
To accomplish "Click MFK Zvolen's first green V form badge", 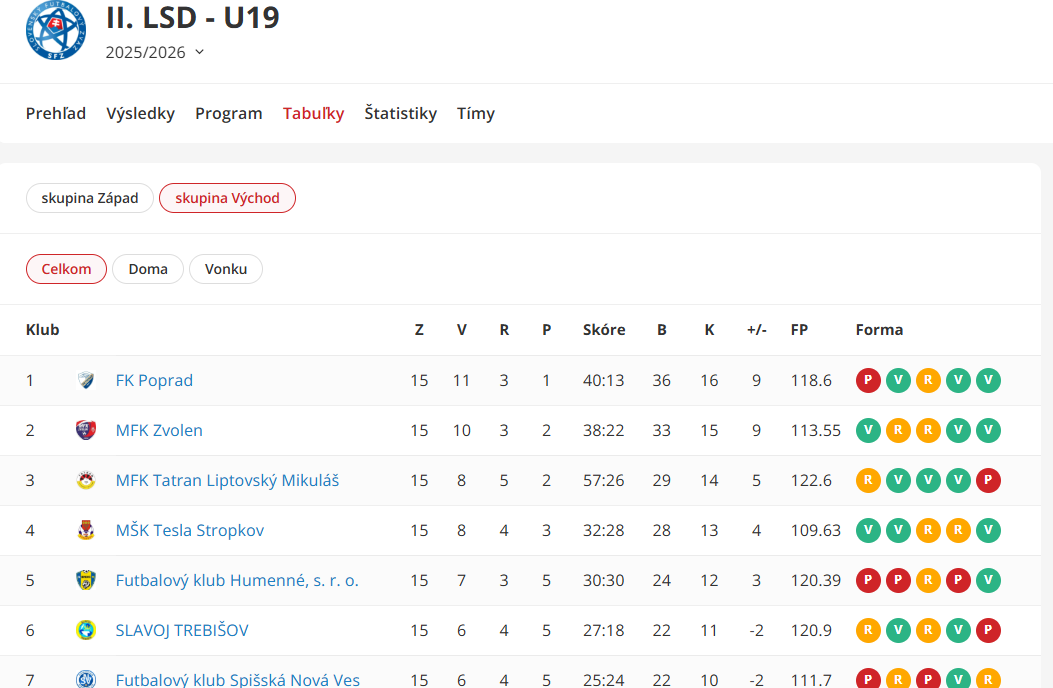I will click(x=868, y=430).
